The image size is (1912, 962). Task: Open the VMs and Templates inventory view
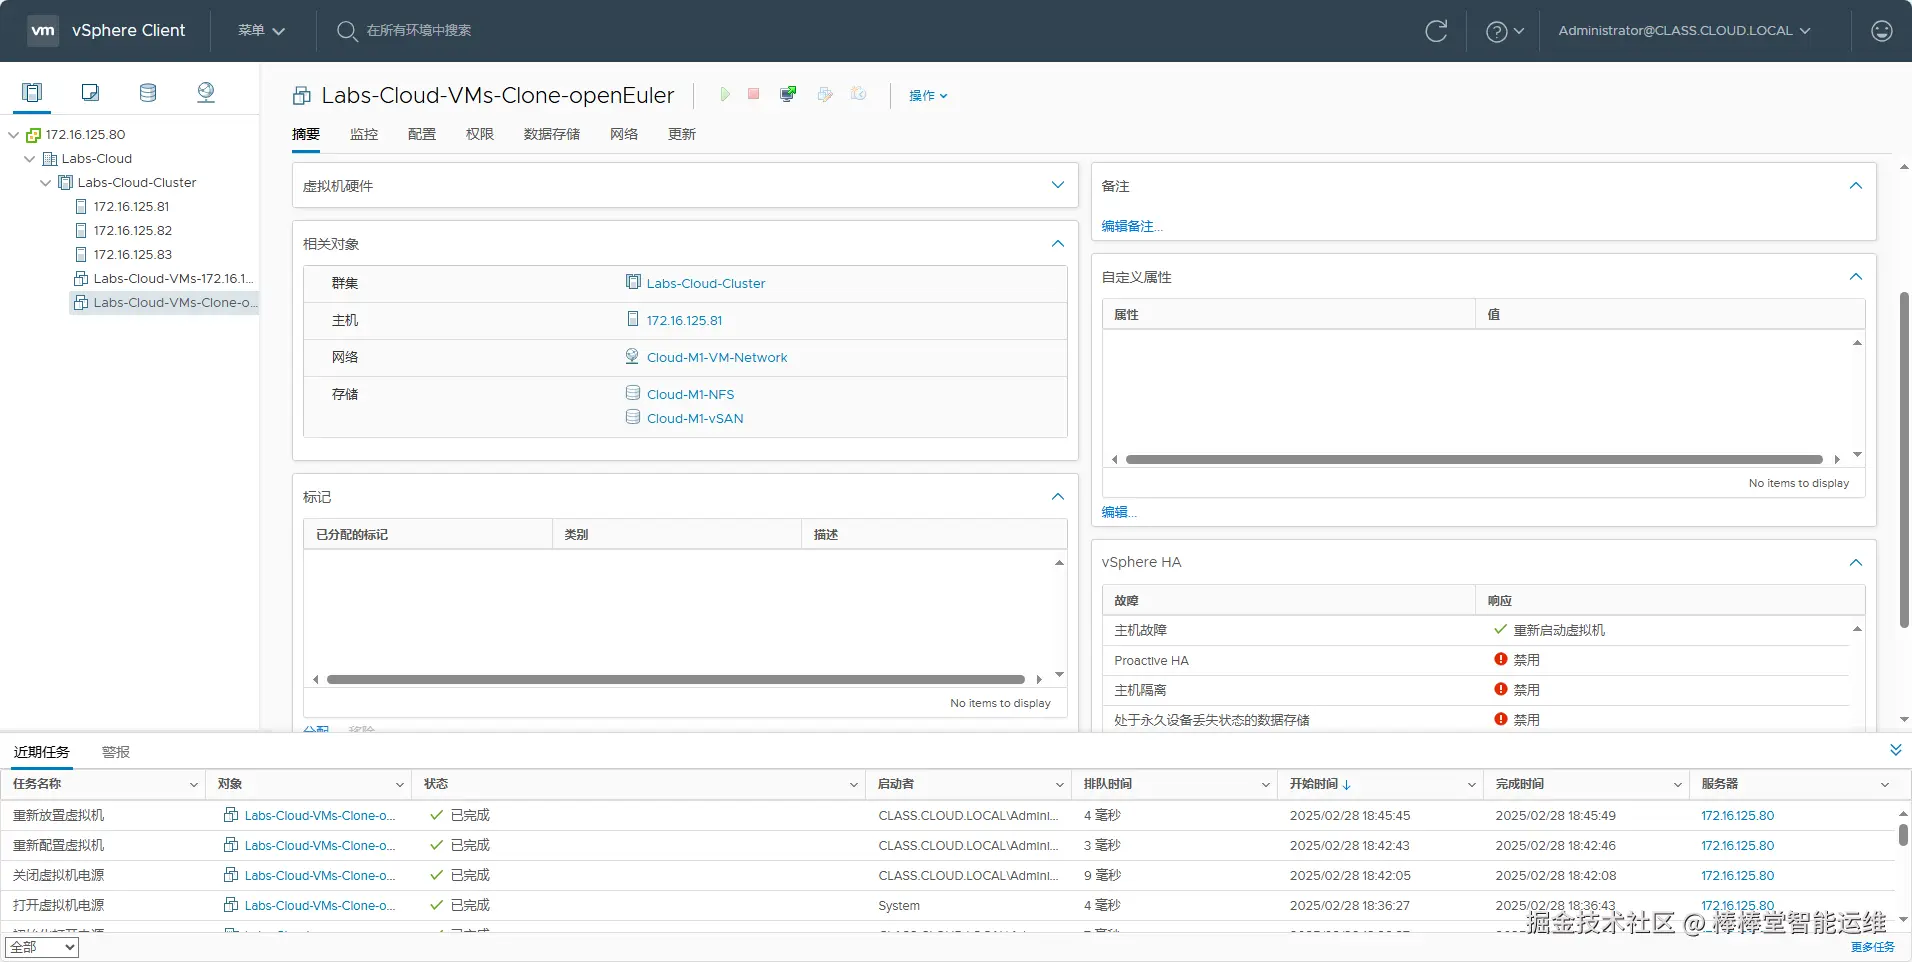tap(90, 93)
